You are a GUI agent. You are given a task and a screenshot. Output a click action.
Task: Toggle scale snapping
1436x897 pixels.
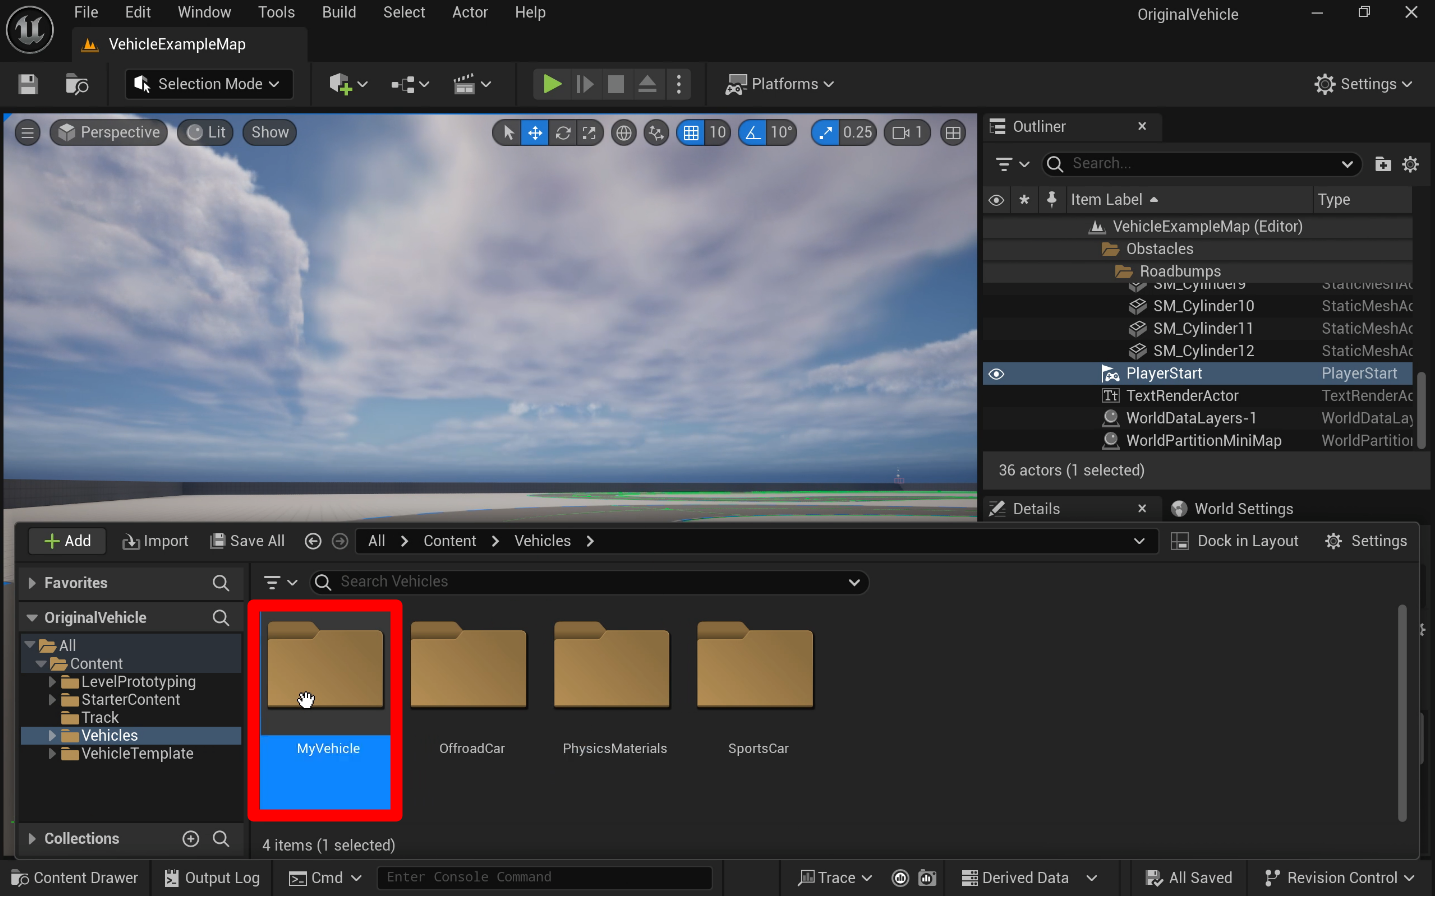(x=825, y=132)
